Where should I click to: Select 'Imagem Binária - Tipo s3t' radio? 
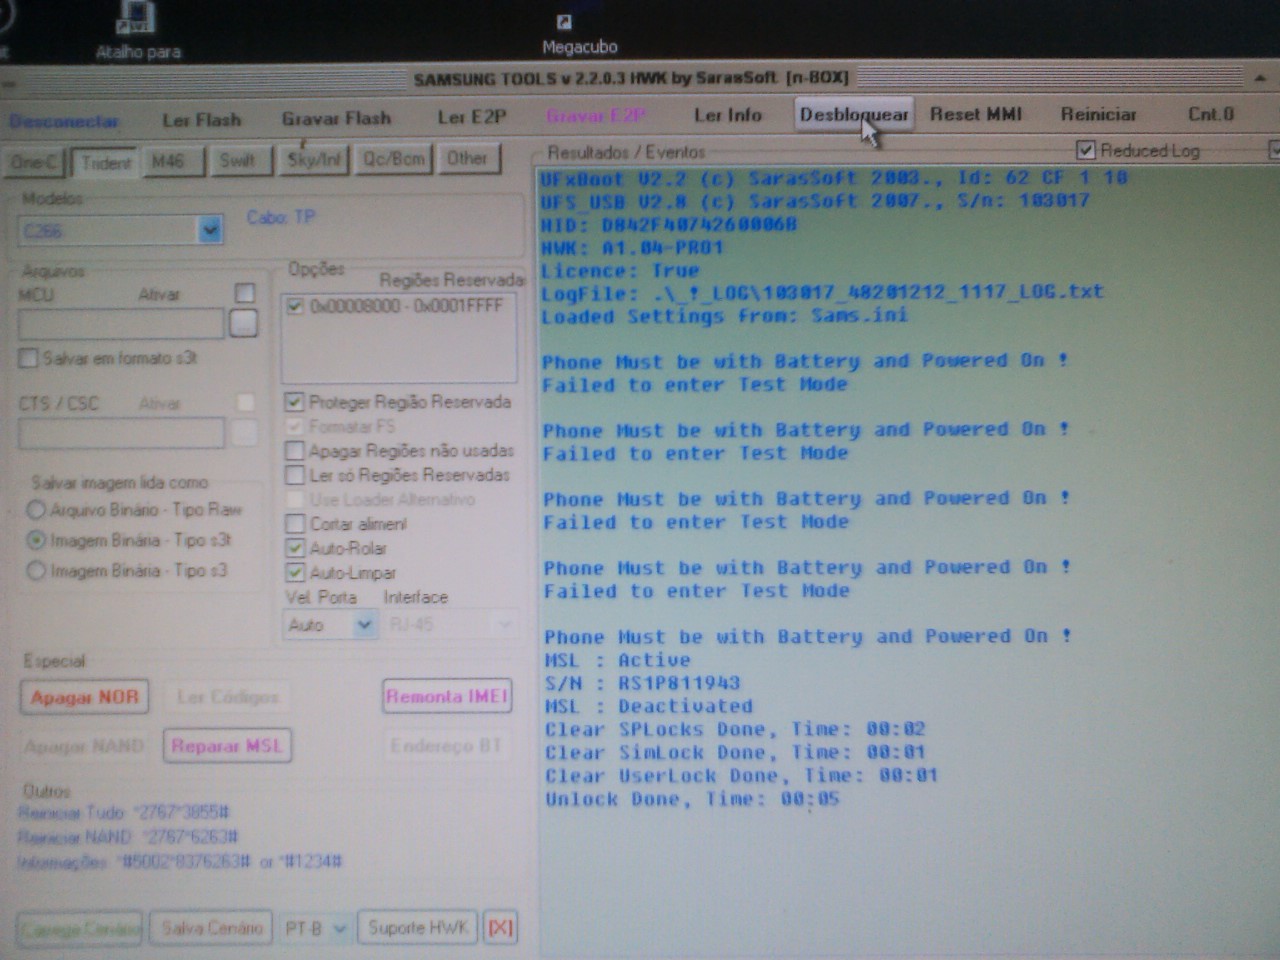tap(36, 540)
